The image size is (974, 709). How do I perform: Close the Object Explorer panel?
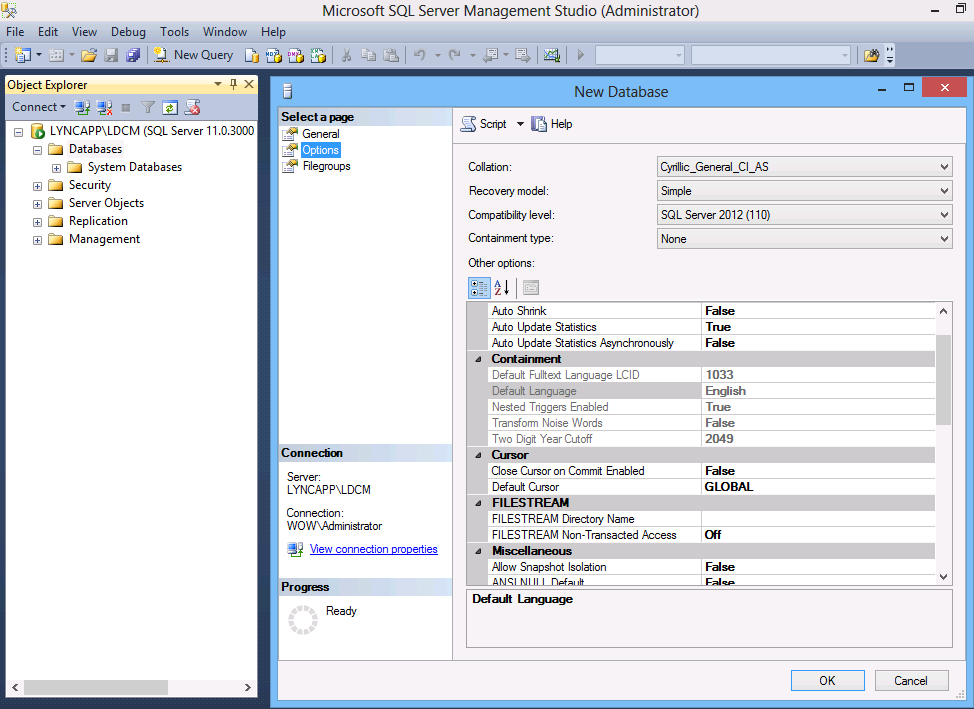pyautogui.click(x=249, y=84)
